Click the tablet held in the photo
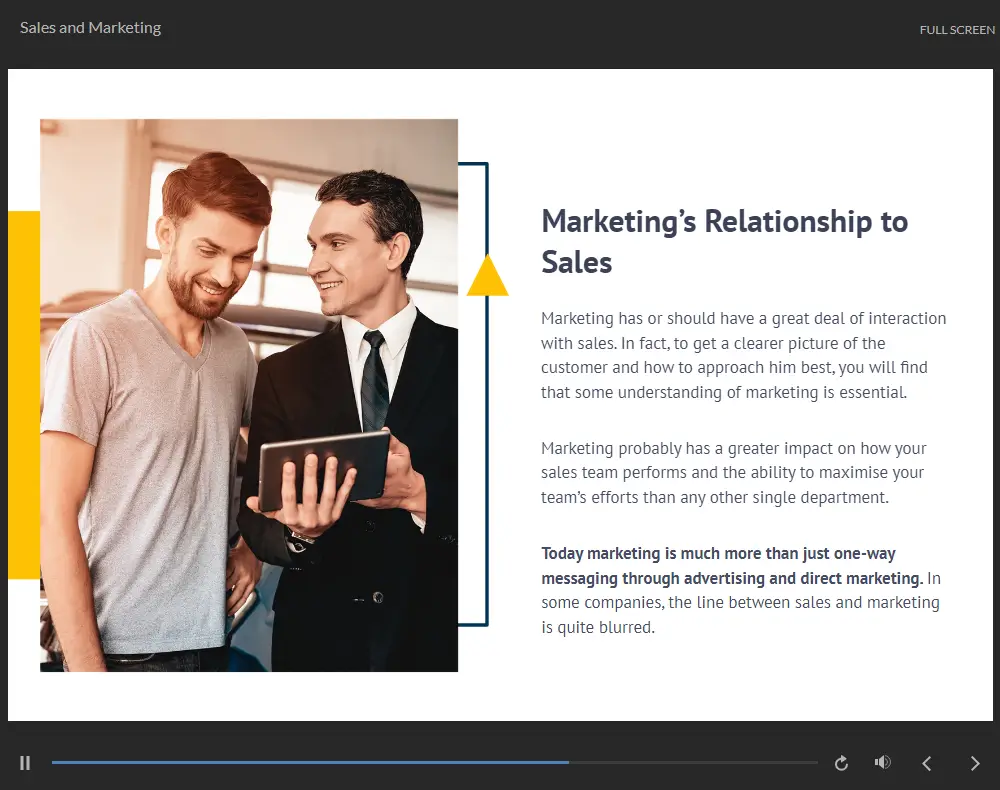The width and height of the screenshot is (1000, 790). click(322, 468)
